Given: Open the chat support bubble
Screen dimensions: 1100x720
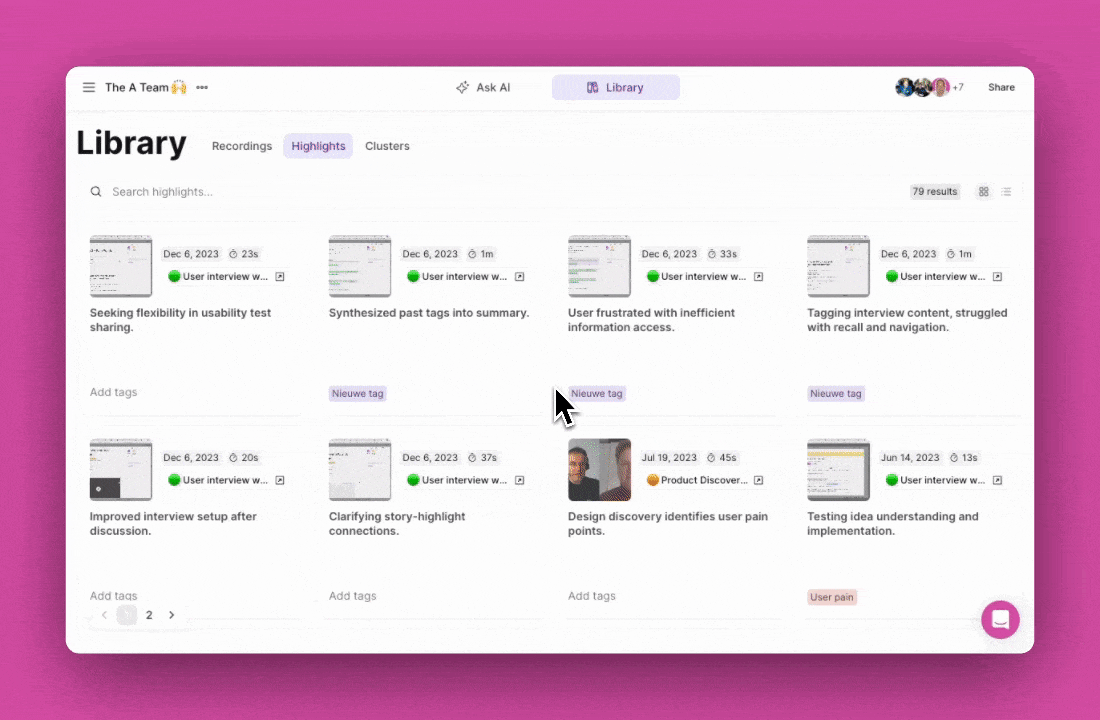Looking at the screenshot, I should [1000, 620].
